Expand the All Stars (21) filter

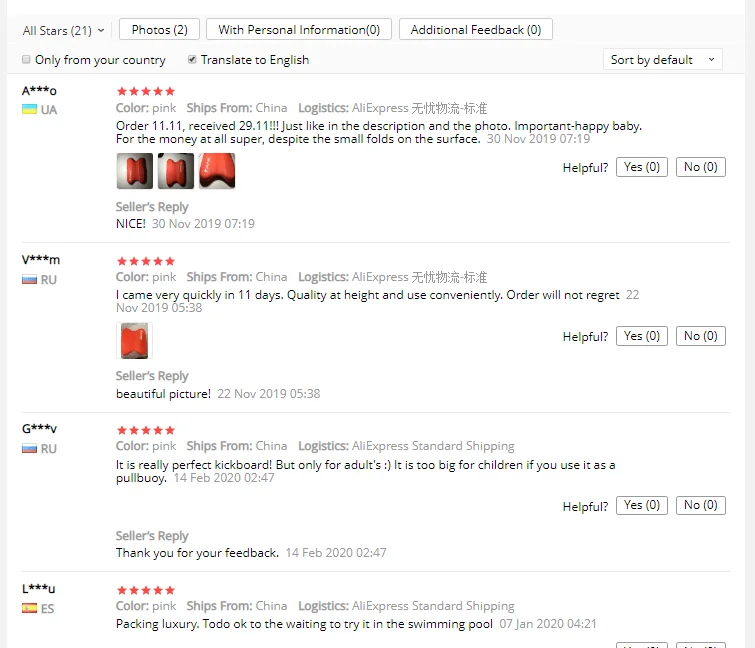coord(64,30)
